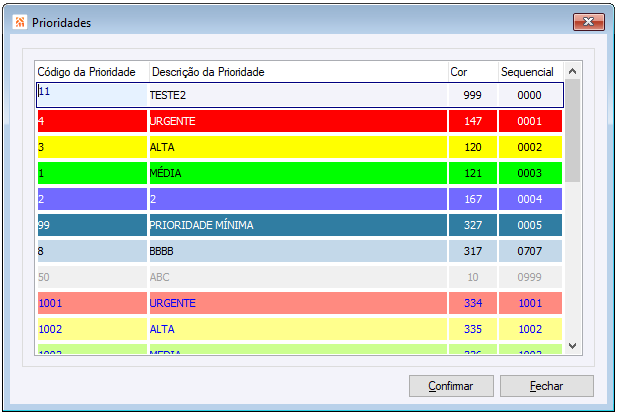Image resolution: width=618 pixels, height=414 pixels.
Task: Click code 99 cell
Action: (x=92, y=225)
